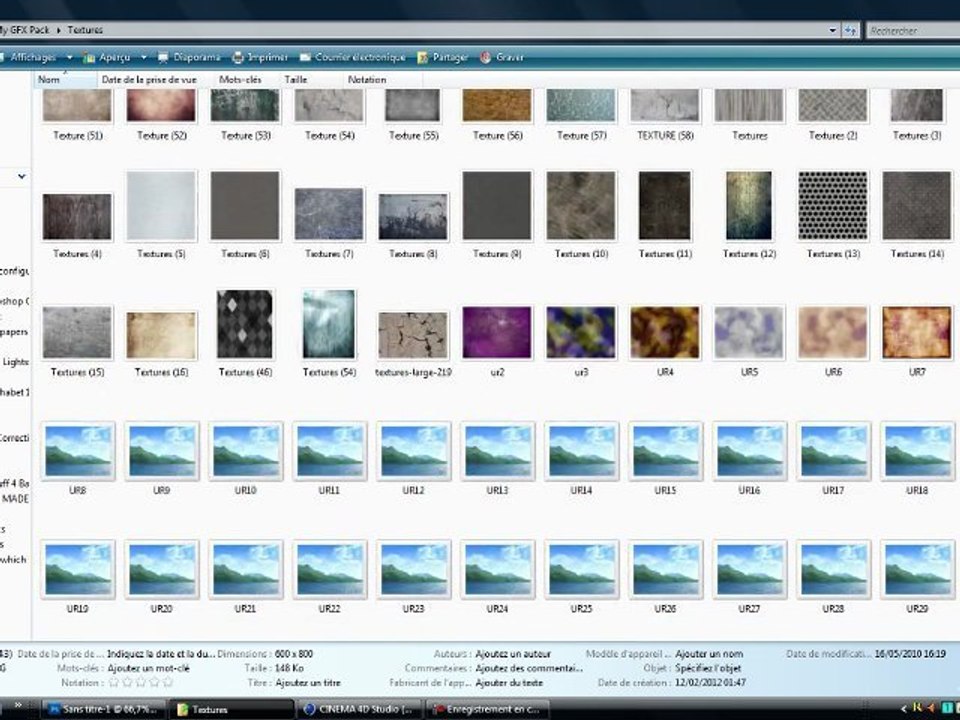Select the Textures (2) thumbnail
The height and width of the screenshot is (720, 960).
point(833,105)
